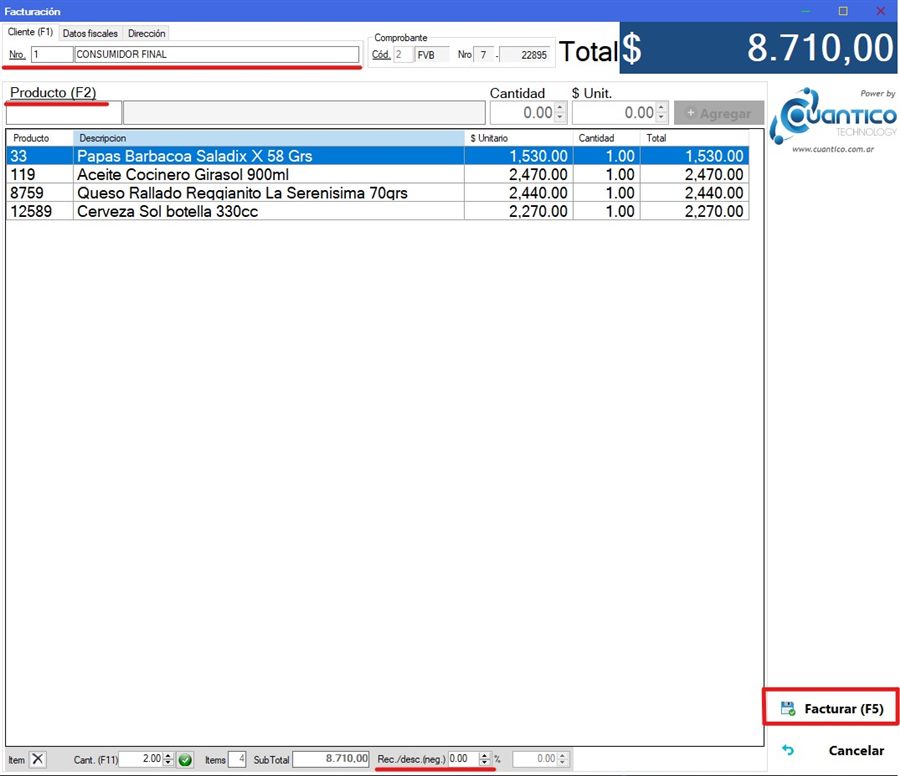Click the Item delete X icon

click(38, 759)
